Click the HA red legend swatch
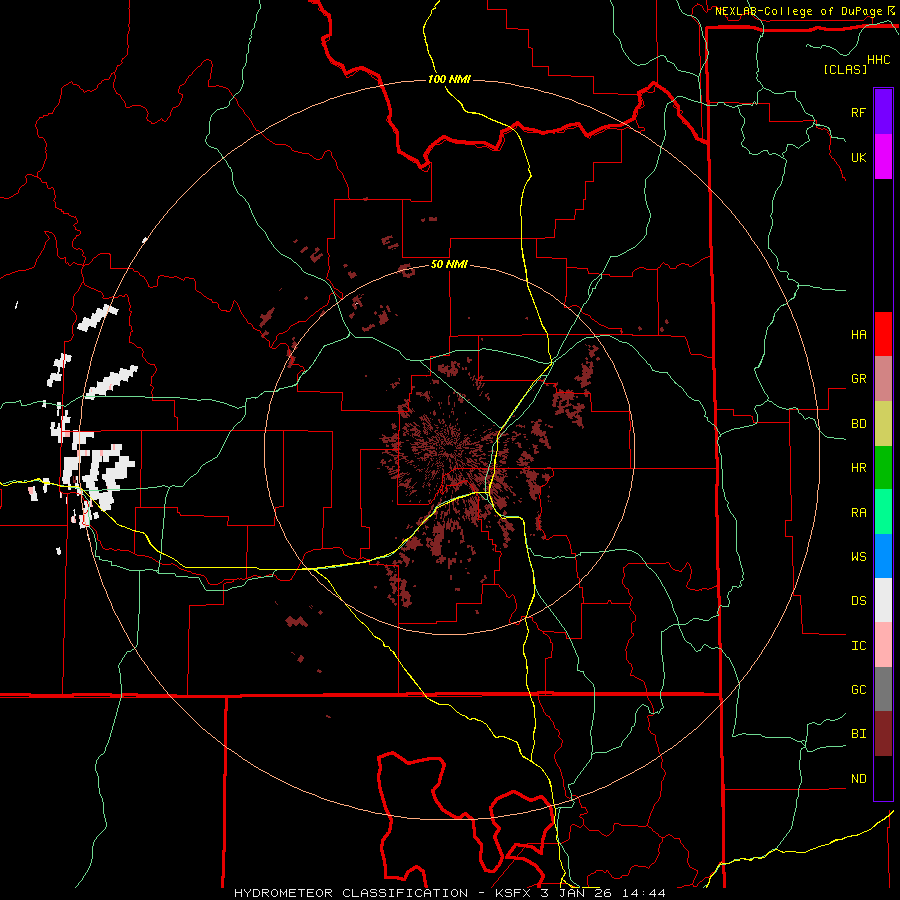900x900 pixels. click(883, 334)
